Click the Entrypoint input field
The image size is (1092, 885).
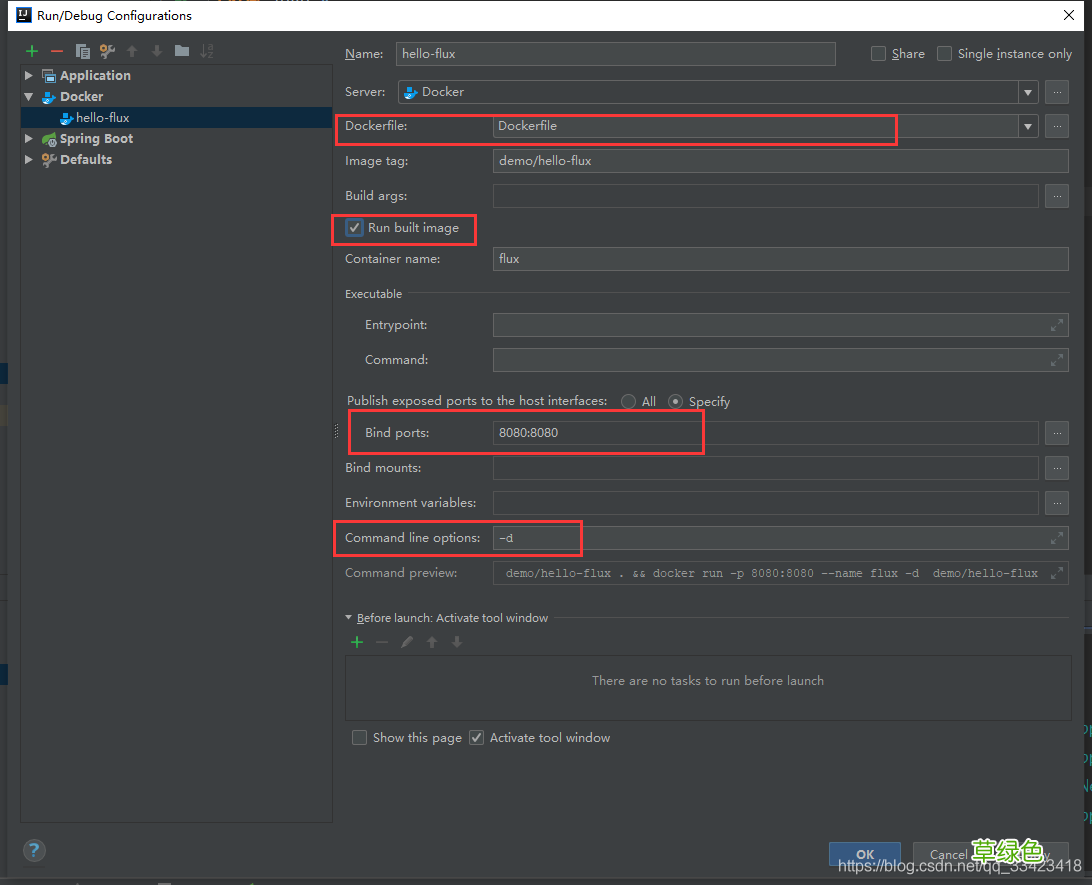[781, 325]
